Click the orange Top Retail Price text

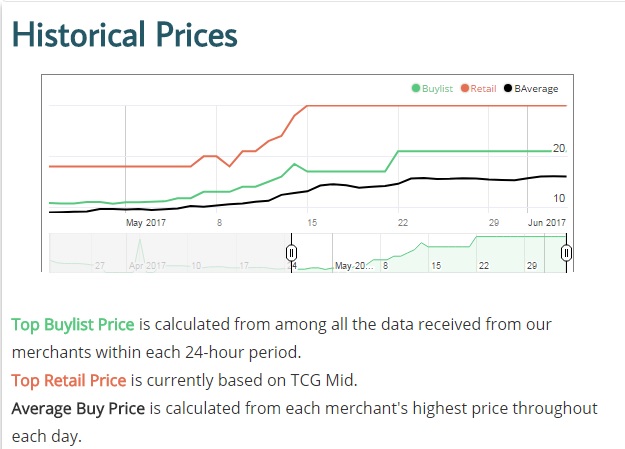68,380
